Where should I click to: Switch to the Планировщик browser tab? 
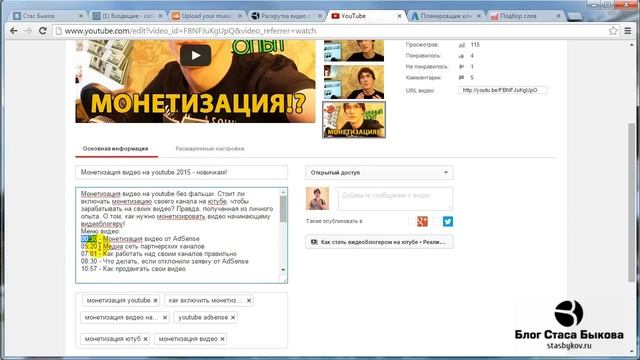(446, 16)
